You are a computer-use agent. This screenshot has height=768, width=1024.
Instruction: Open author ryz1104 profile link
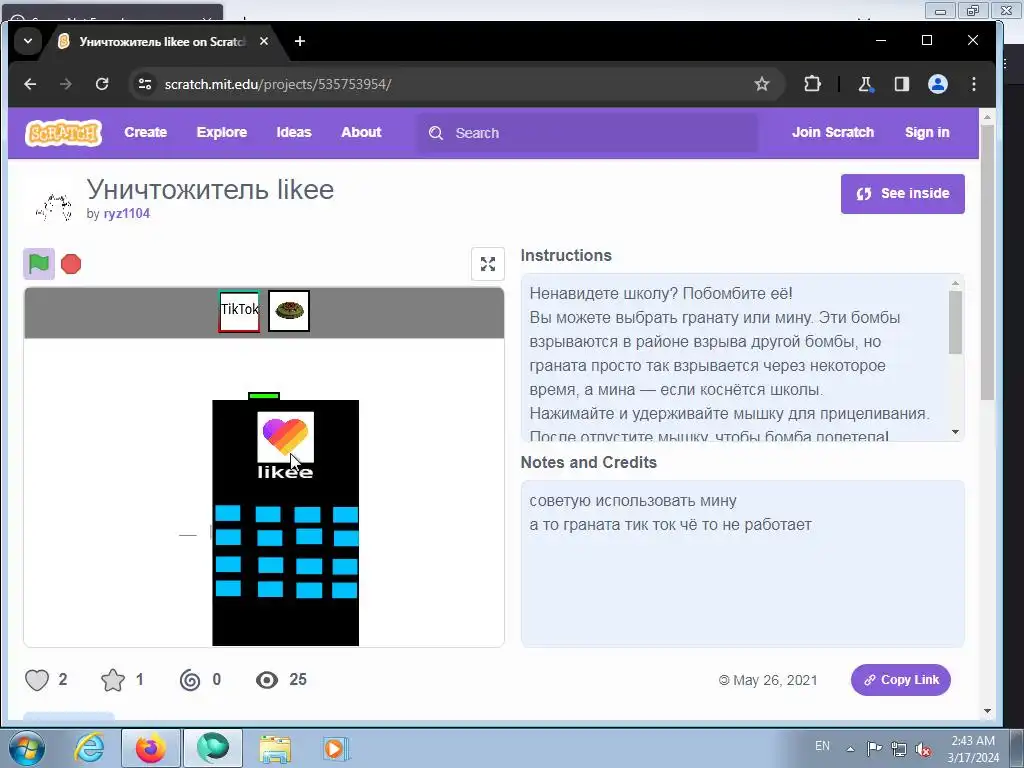point(127,214)
